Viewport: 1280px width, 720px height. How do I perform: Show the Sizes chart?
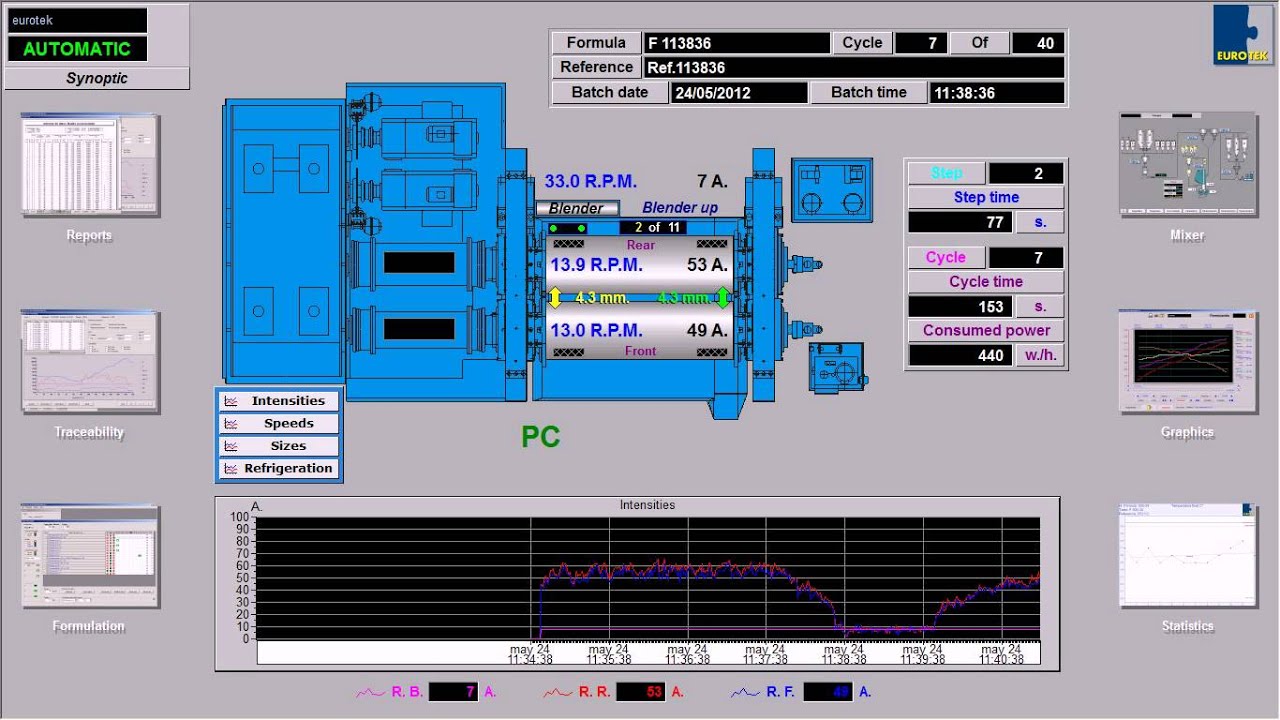(x=280, y=446)
